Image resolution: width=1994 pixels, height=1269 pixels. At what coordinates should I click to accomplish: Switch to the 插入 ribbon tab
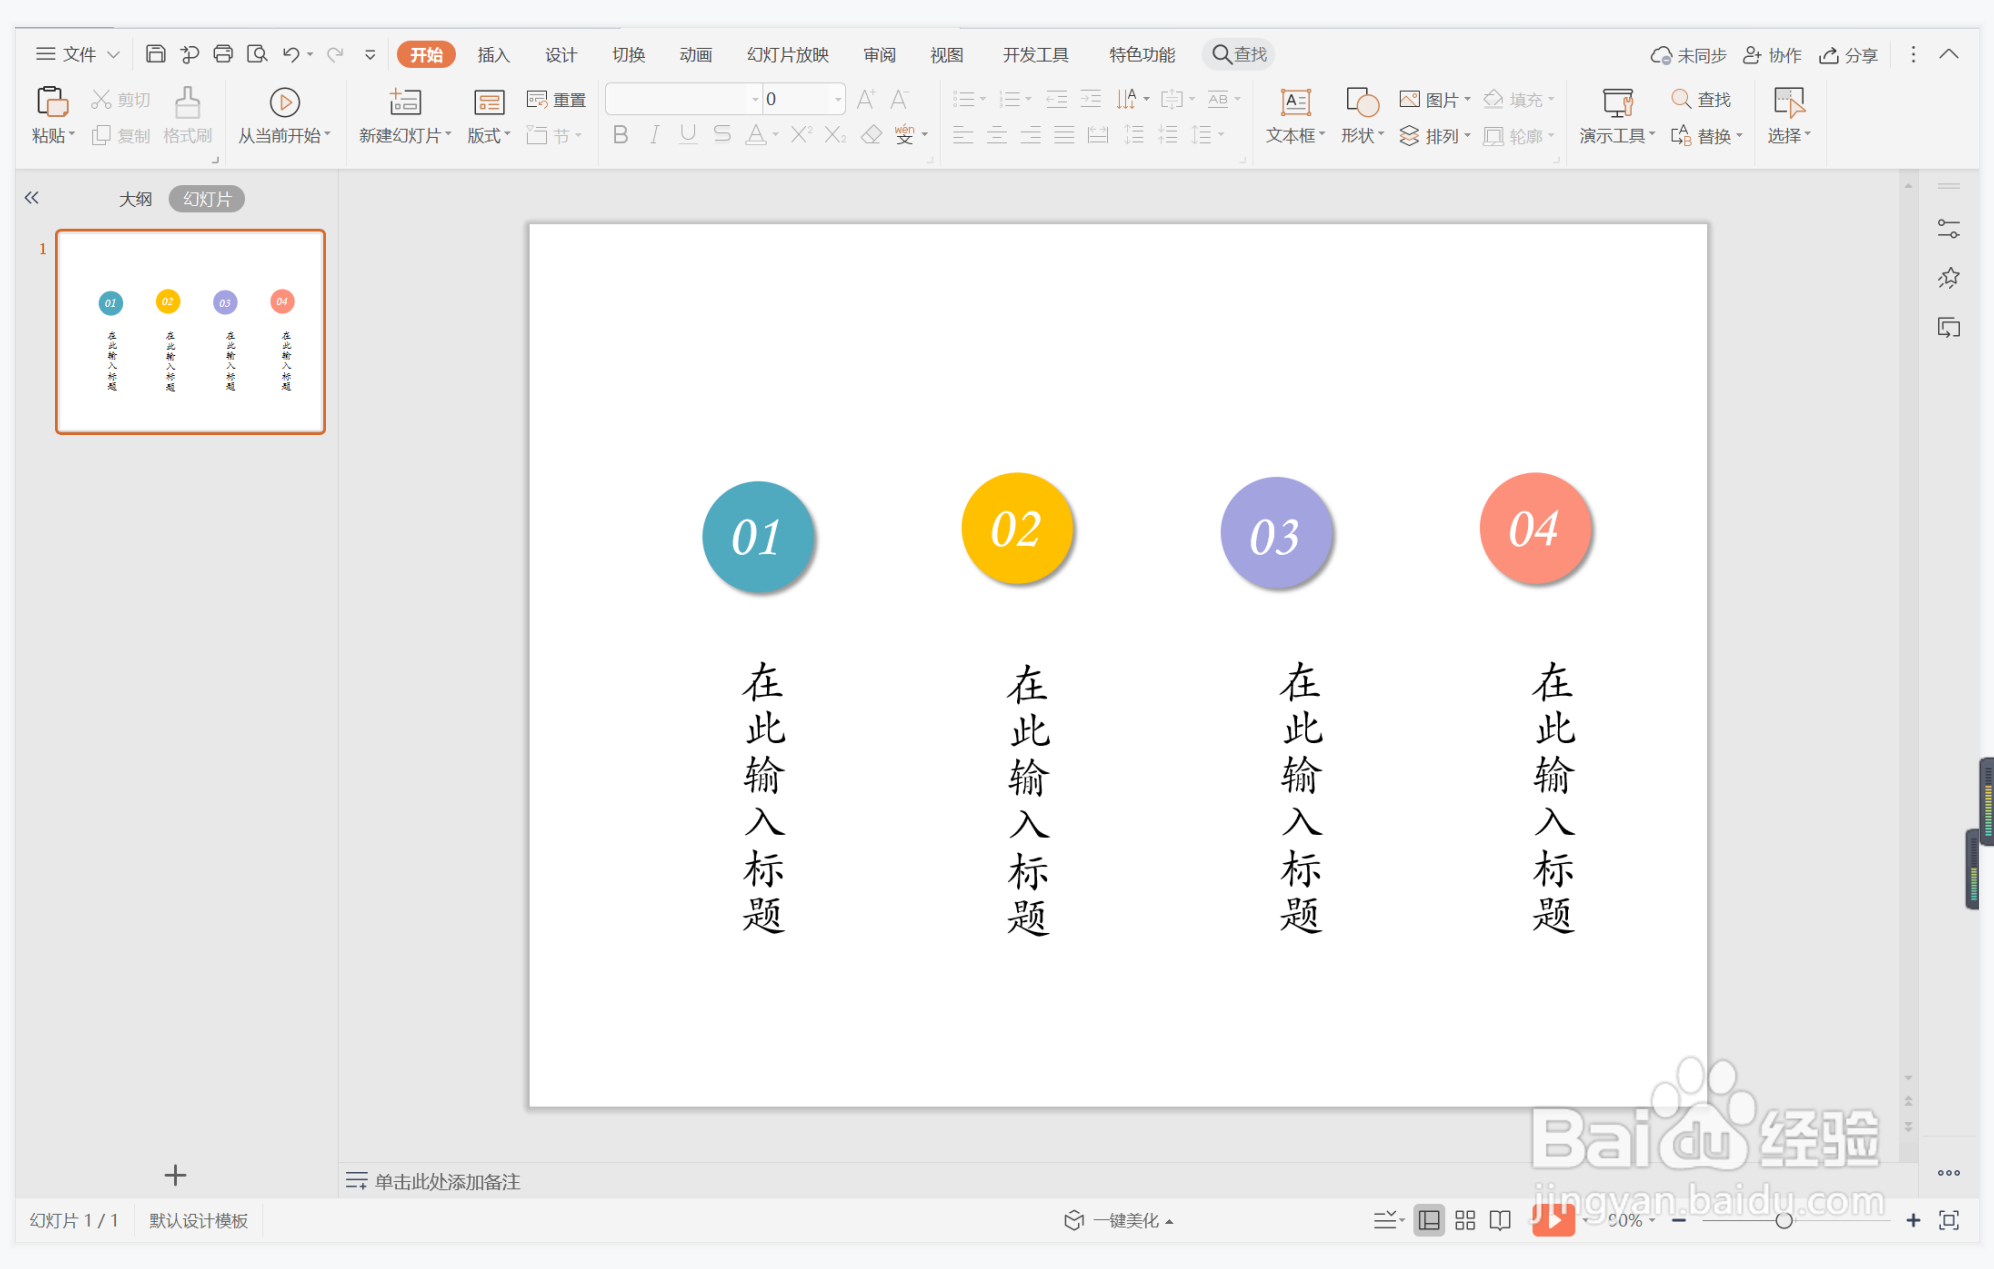coord(492,54)
